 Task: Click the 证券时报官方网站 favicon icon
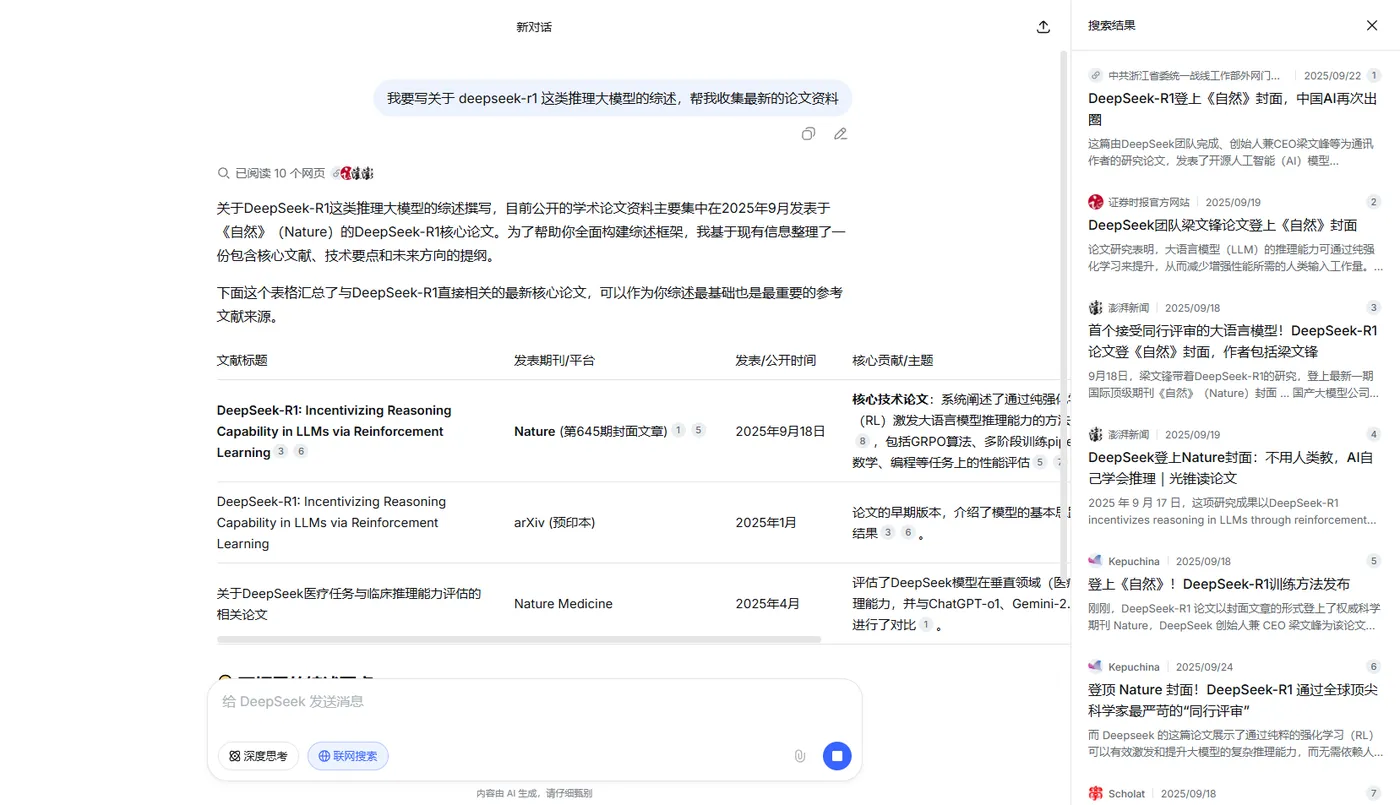click(1095, 201)
